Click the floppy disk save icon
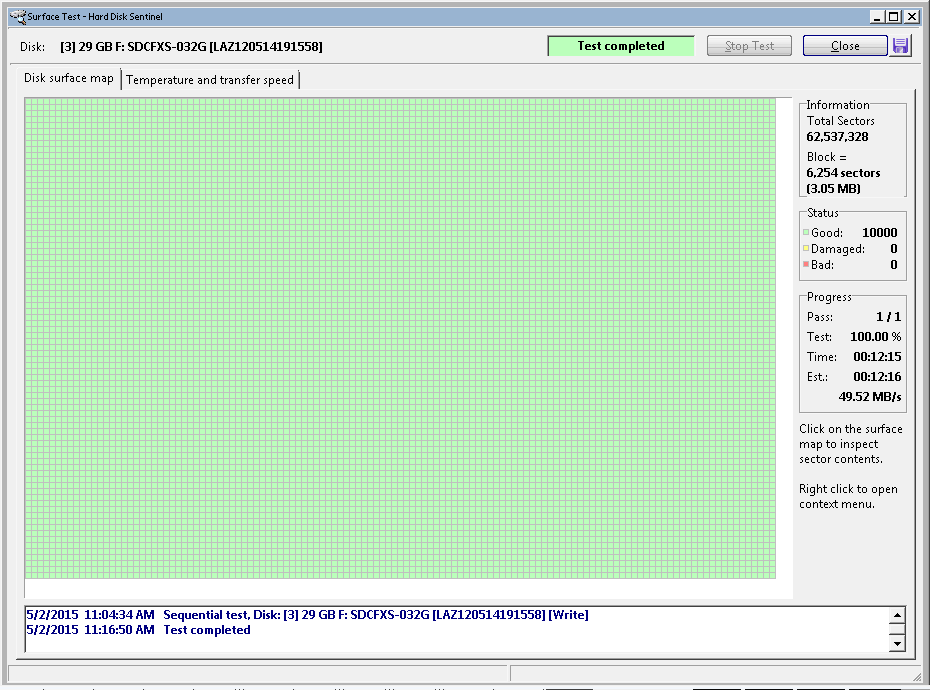Viewport: 930px width, 690px height. click(901, 46)
